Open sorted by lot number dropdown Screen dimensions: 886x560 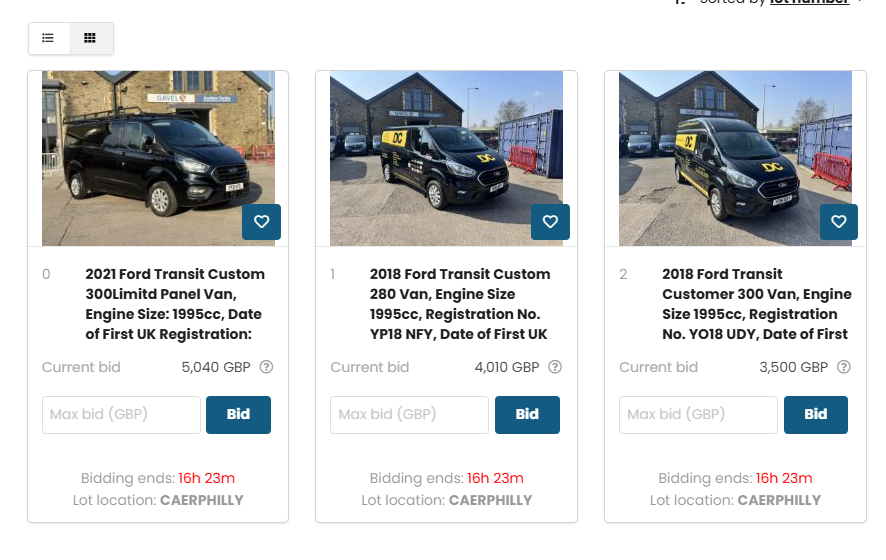tap(812, 3)
